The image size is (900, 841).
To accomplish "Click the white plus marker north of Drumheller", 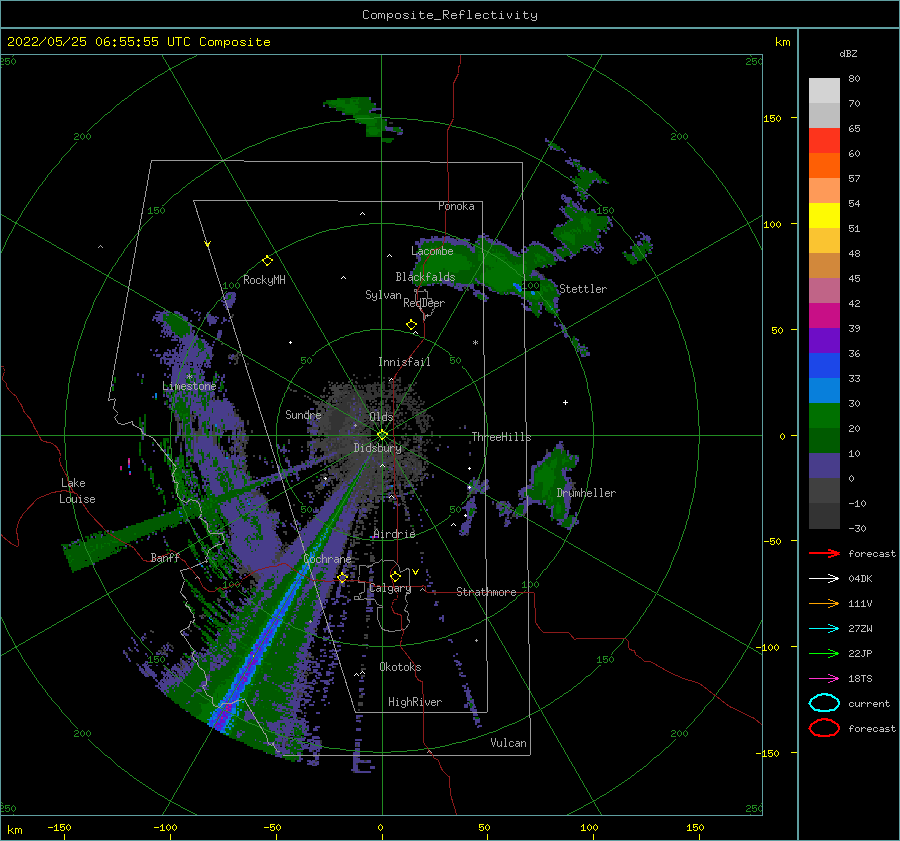I will [565, 402].
